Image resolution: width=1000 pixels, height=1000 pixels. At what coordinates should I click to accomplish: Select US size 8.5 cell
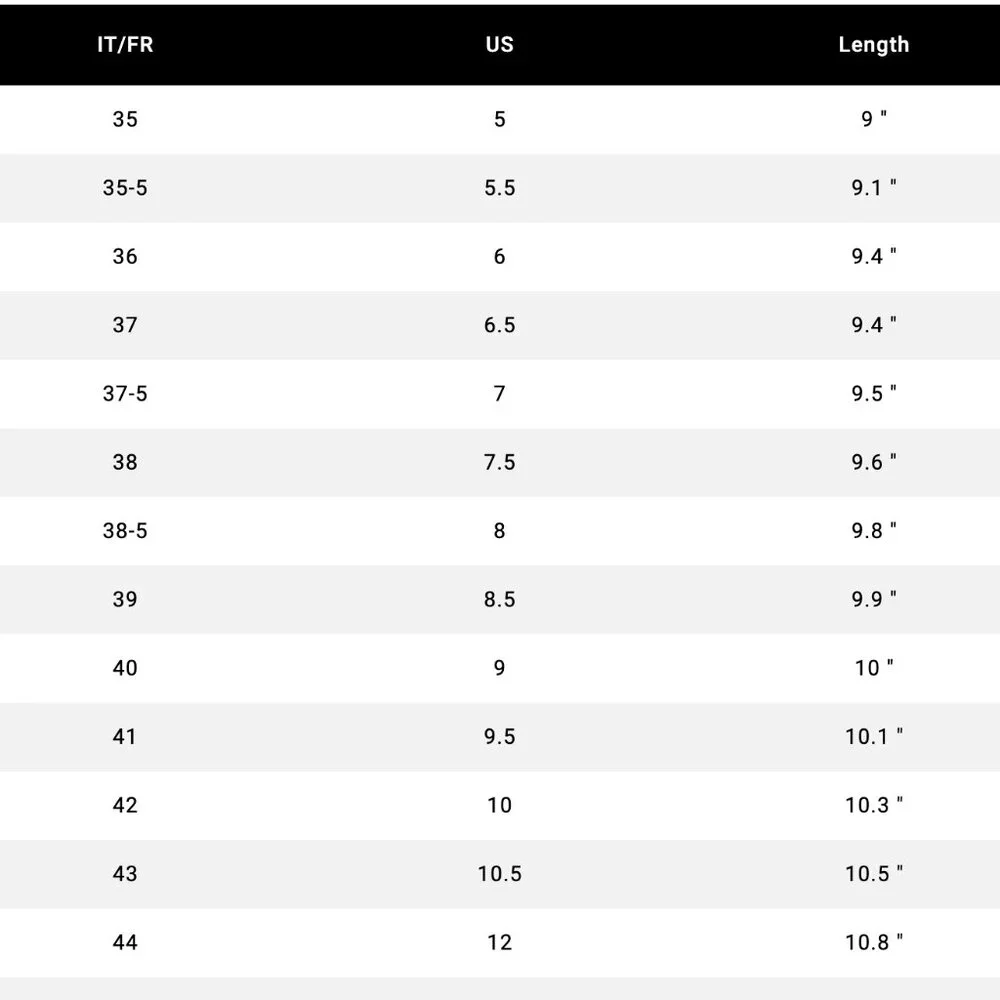[499, 600]
